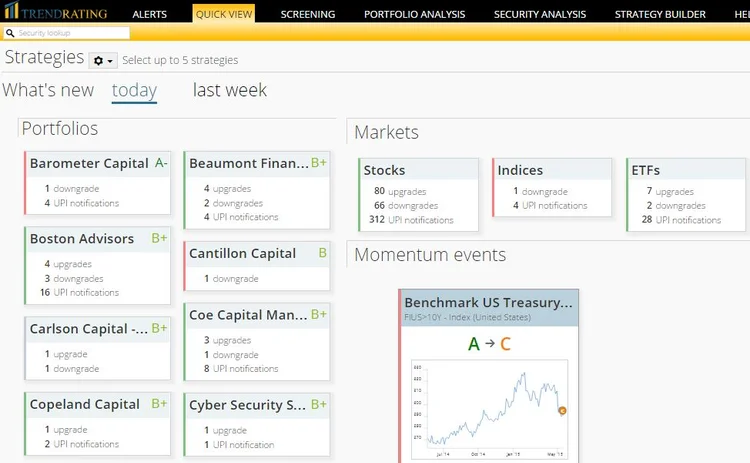This screenshot has height=463, width=750.
Task: Open Carlson Capital portfolio card
Action: pos(98,349)
